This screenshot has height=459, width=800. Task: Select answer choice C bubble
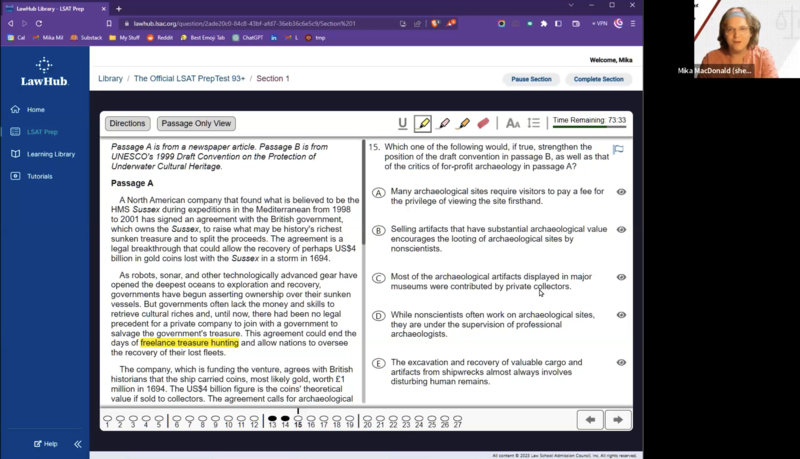(x=379, y=279)
